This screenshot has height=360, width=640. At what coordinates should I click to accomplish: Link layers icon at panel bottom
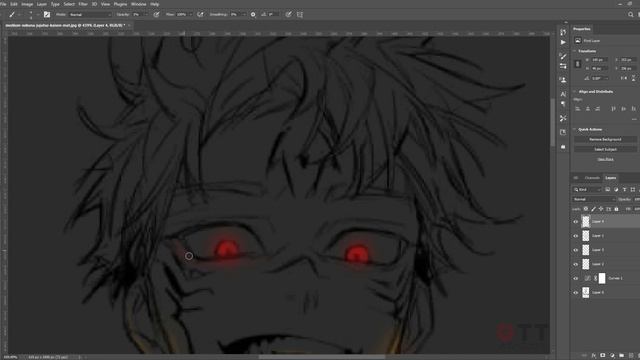pyautogui.click(x=584, y=356)
